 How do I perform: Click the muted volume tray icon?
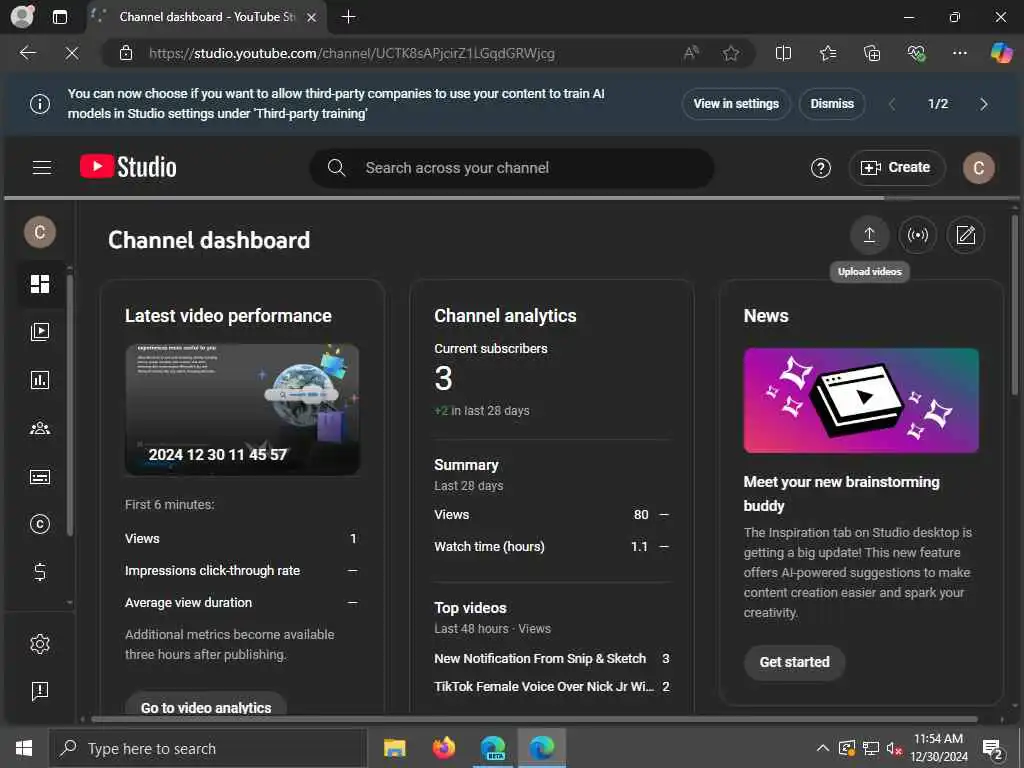pos(893,748)
